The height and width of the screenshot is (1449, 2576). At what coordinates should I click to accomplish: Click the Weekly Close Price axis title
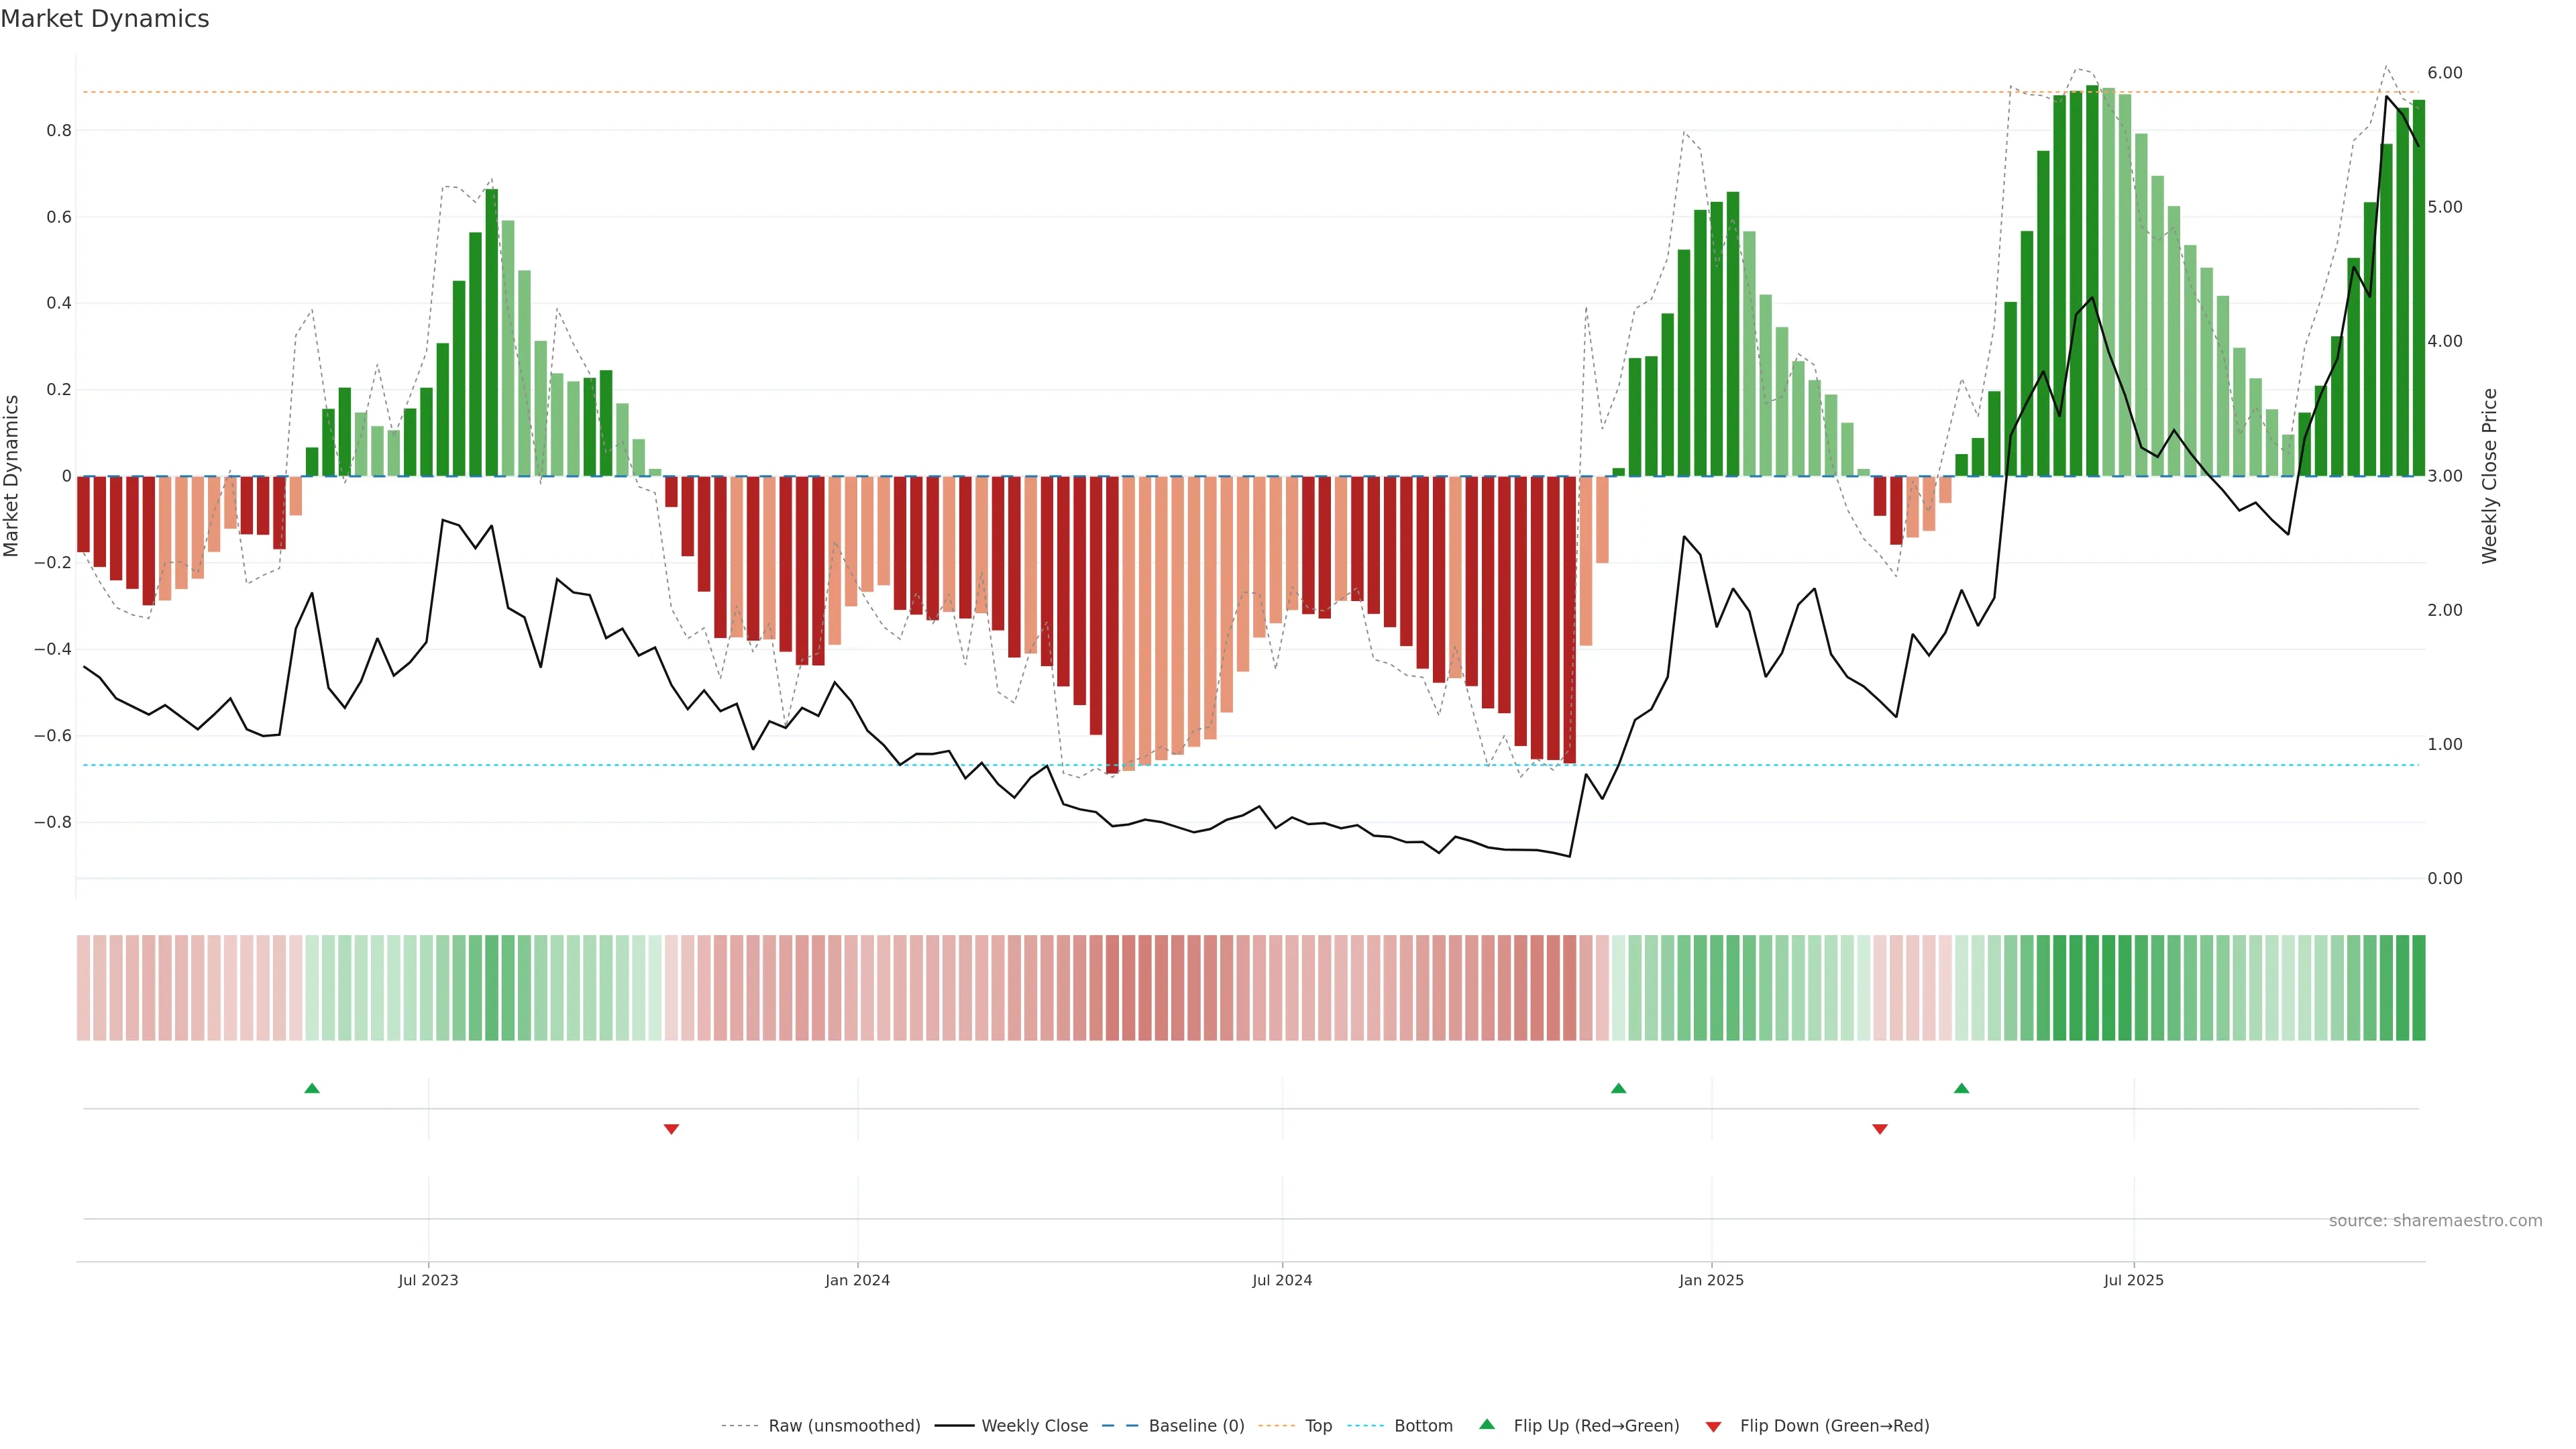pyautogui.click(x=2489, y=476)
